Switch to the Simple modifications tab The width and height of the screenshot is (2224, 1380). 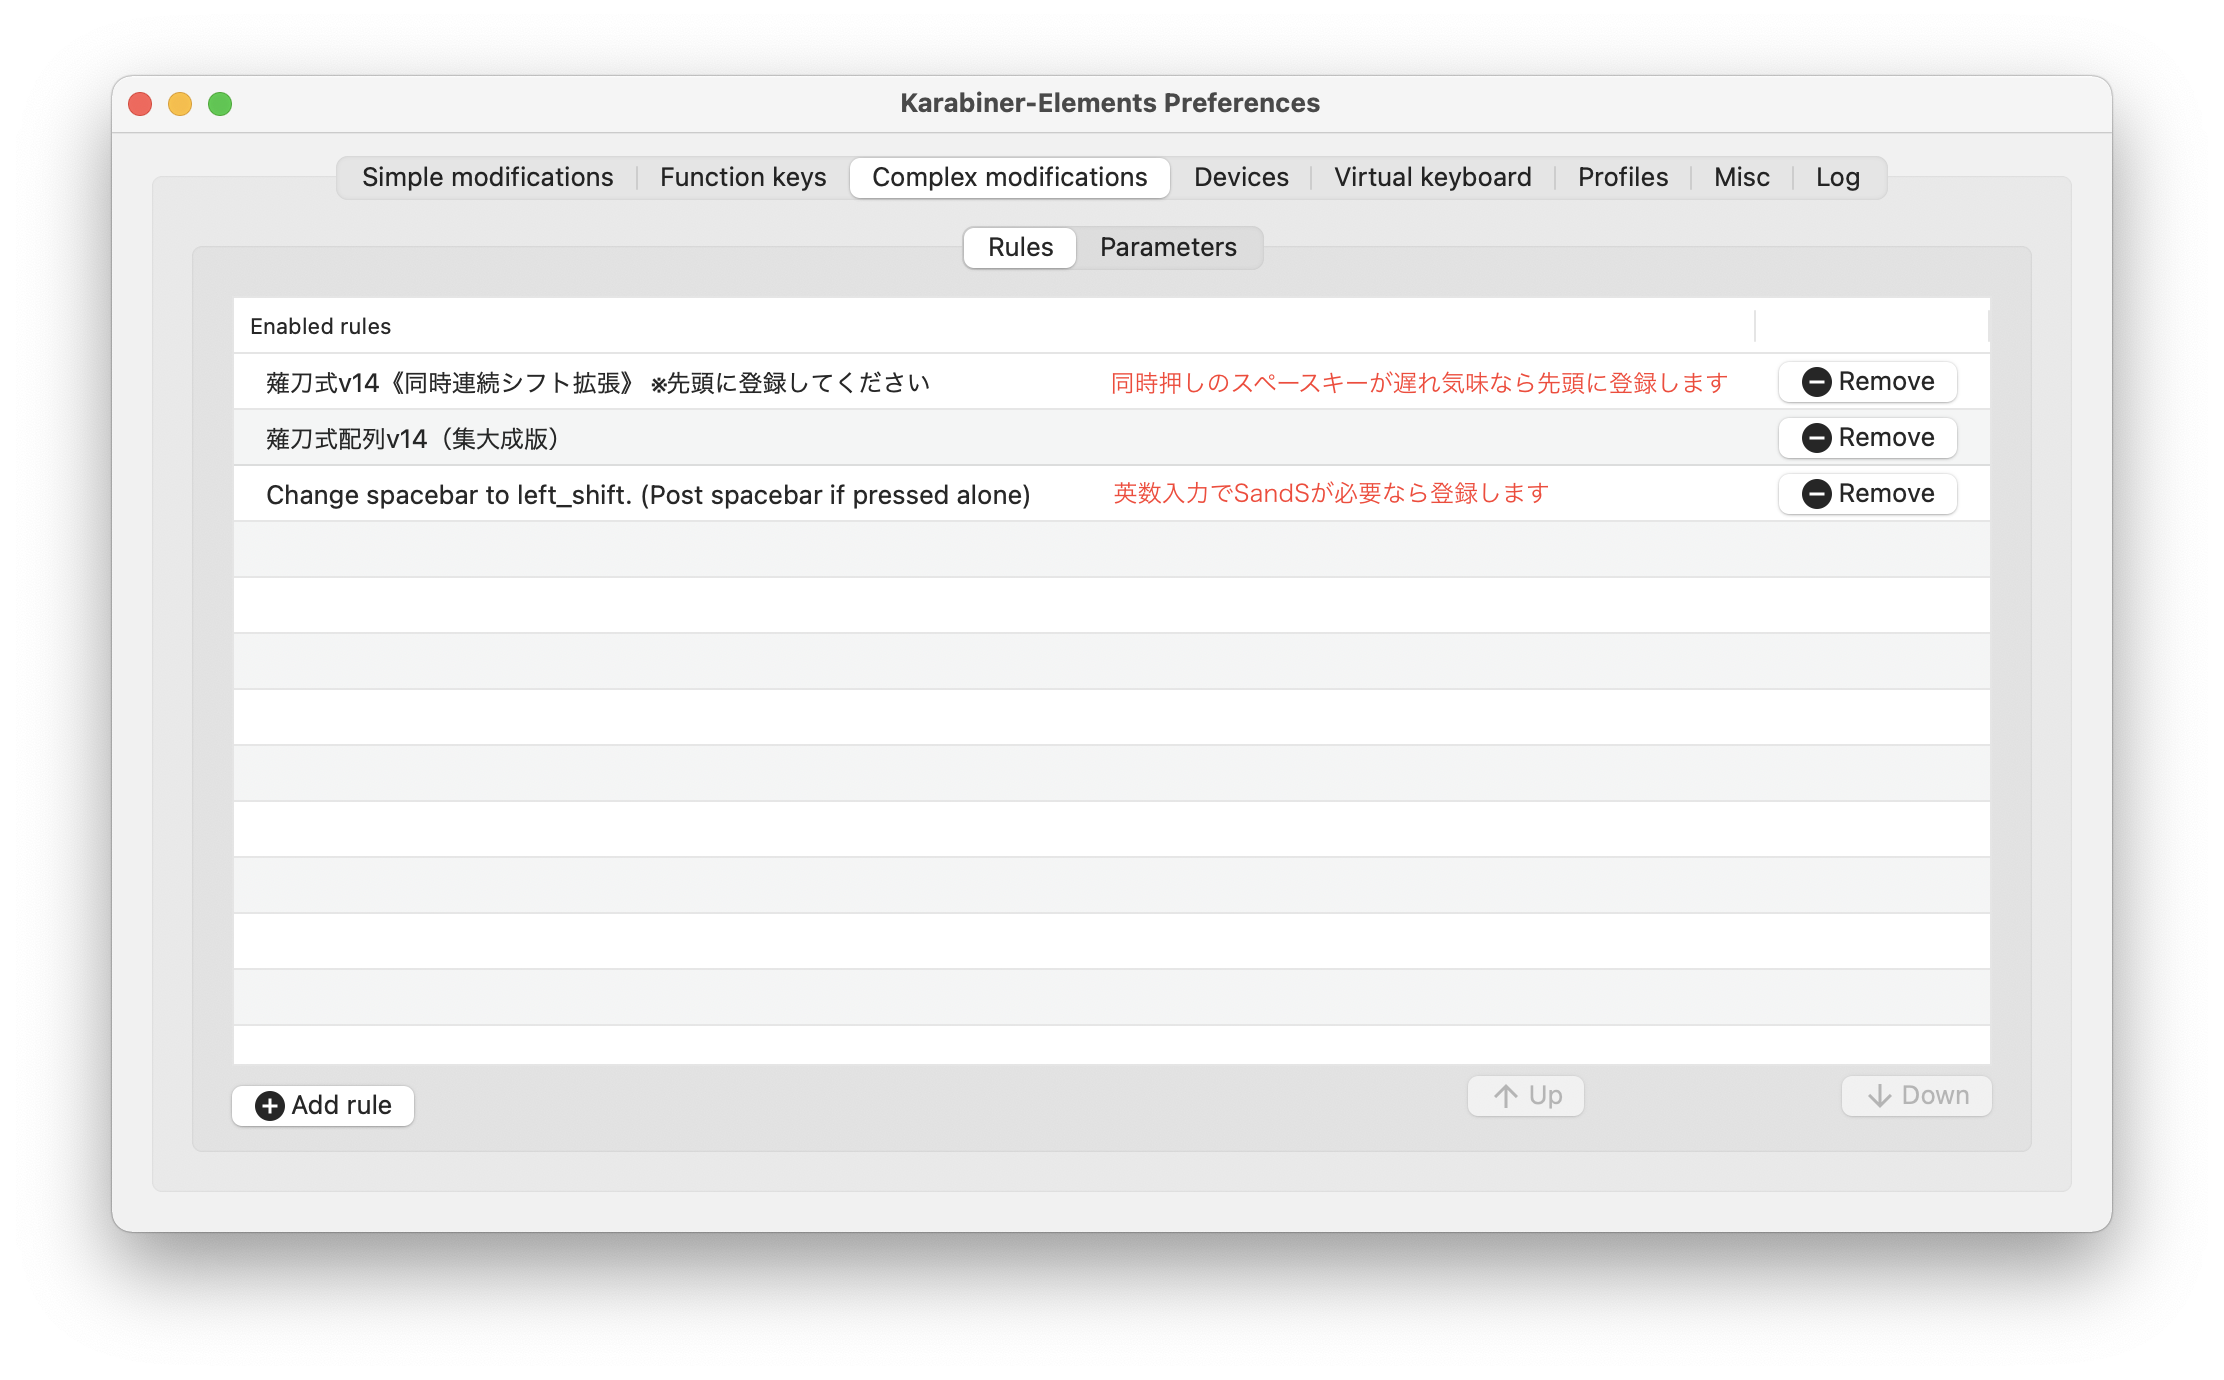pos(487,177)
